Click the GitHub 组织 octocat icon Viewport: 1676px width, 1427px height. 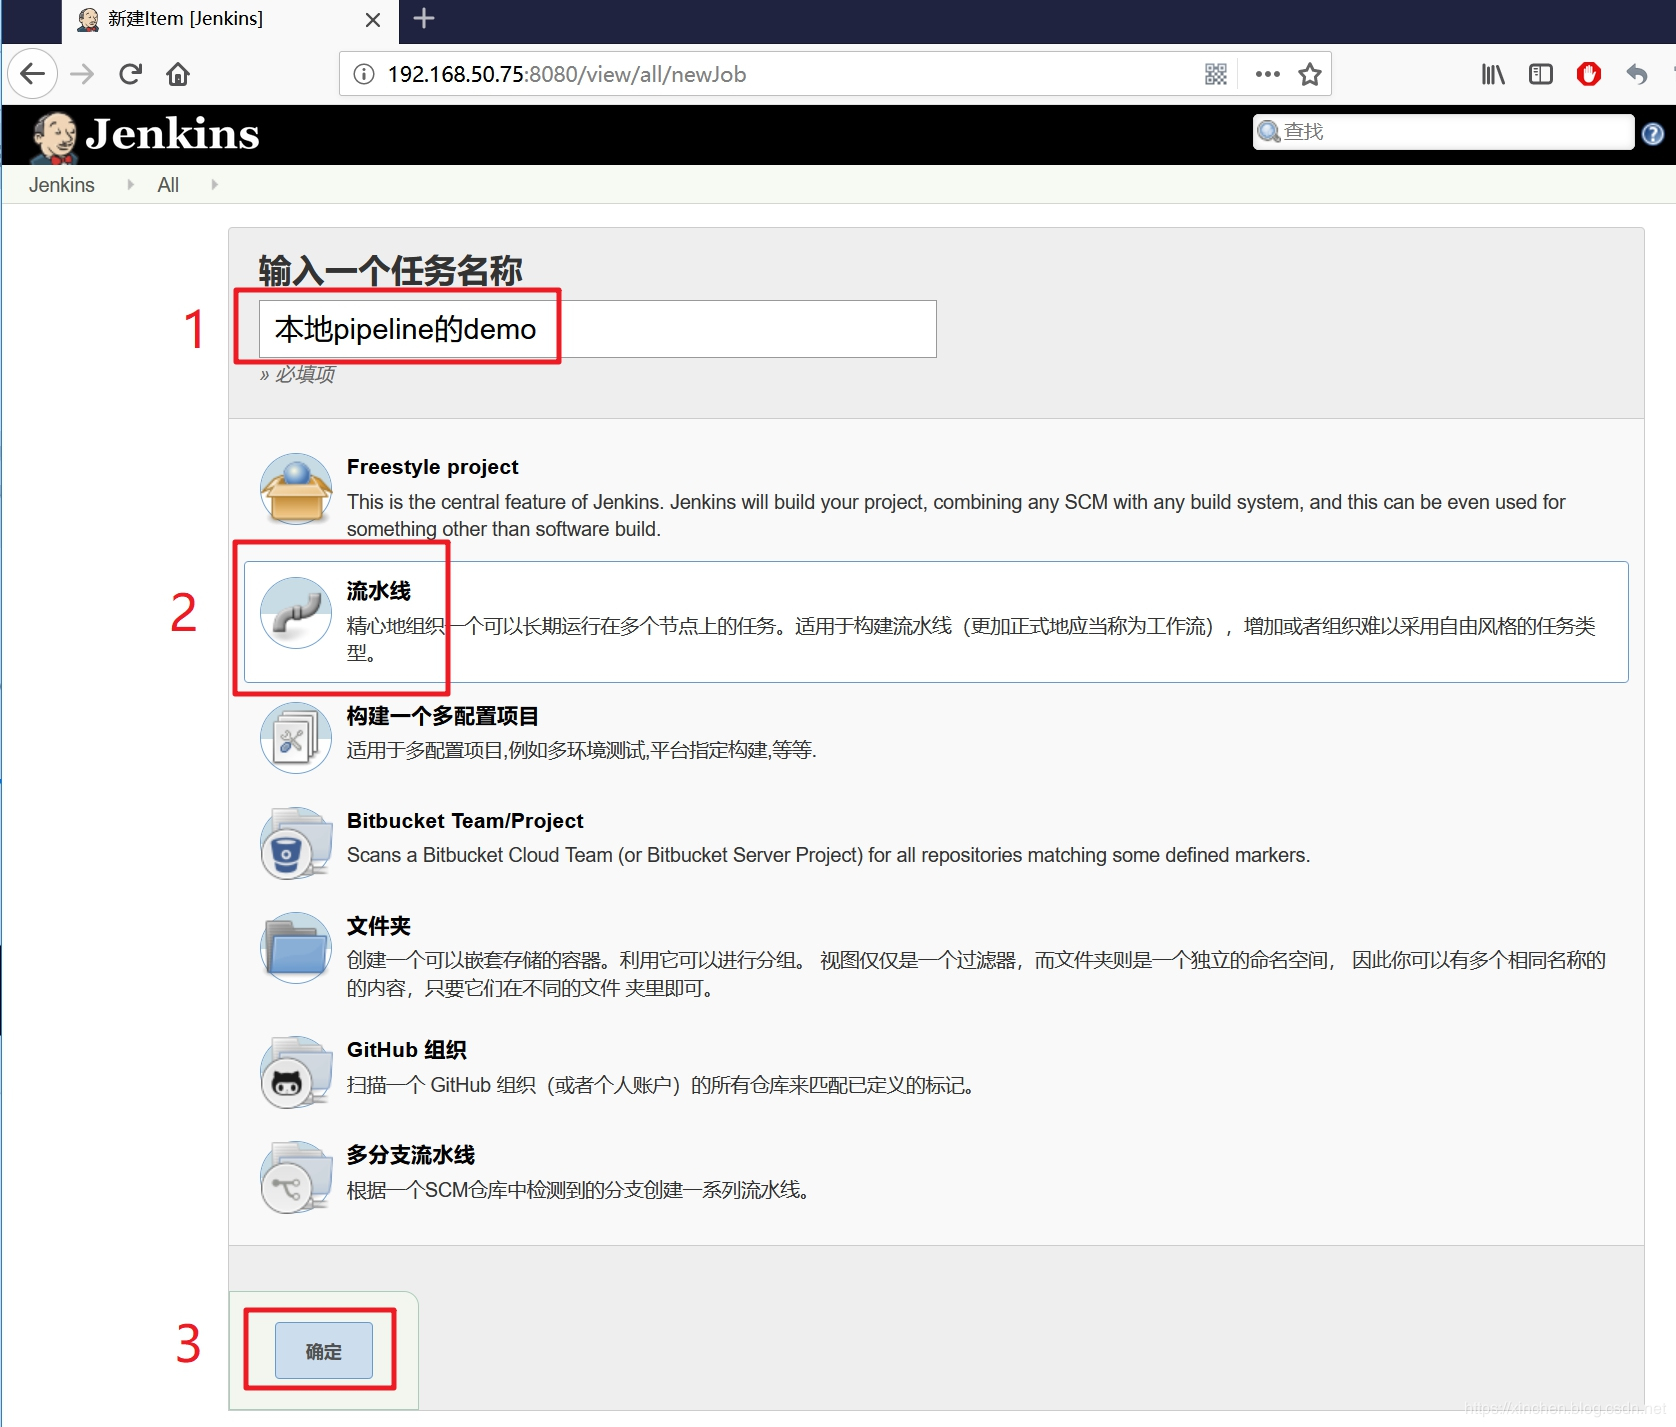294,1071
